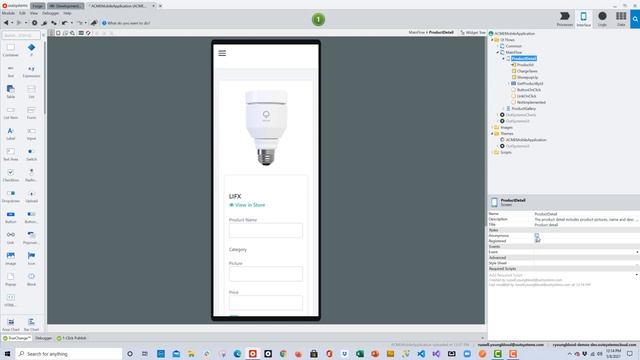Open module settings gear in toolbar

pos(34,23)
